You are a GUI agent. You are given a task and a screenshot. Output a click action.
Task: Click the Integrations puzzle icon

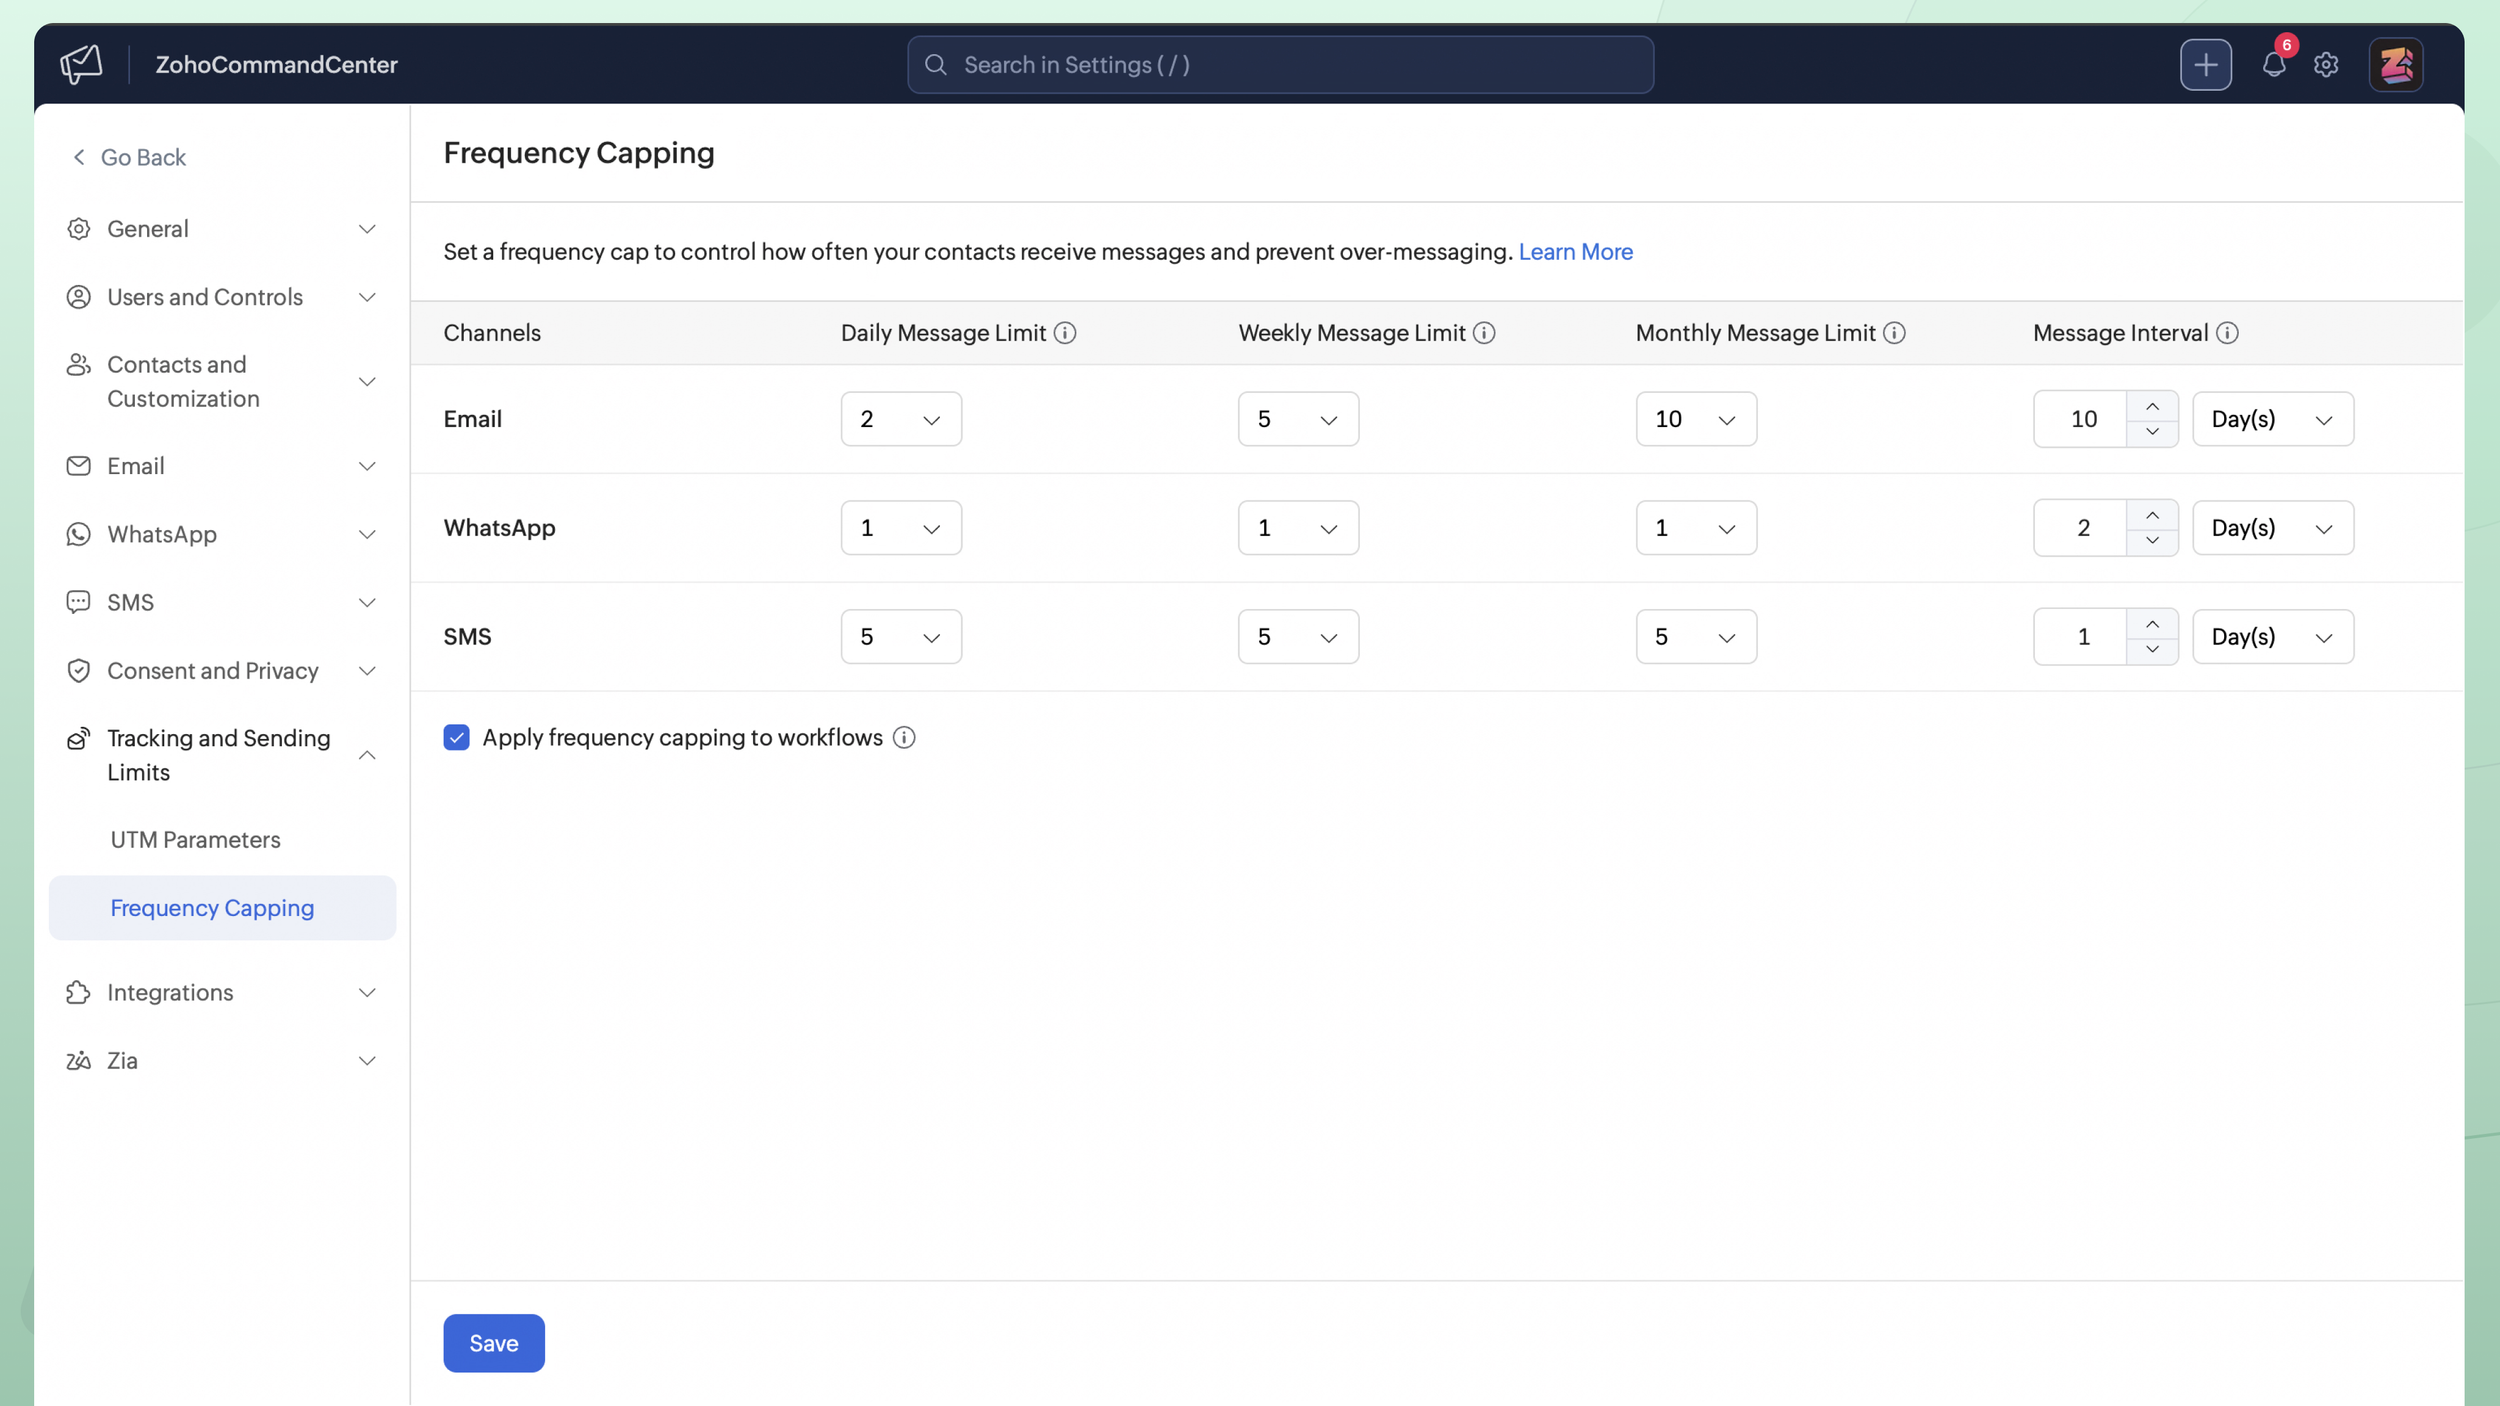click(78, 993)
